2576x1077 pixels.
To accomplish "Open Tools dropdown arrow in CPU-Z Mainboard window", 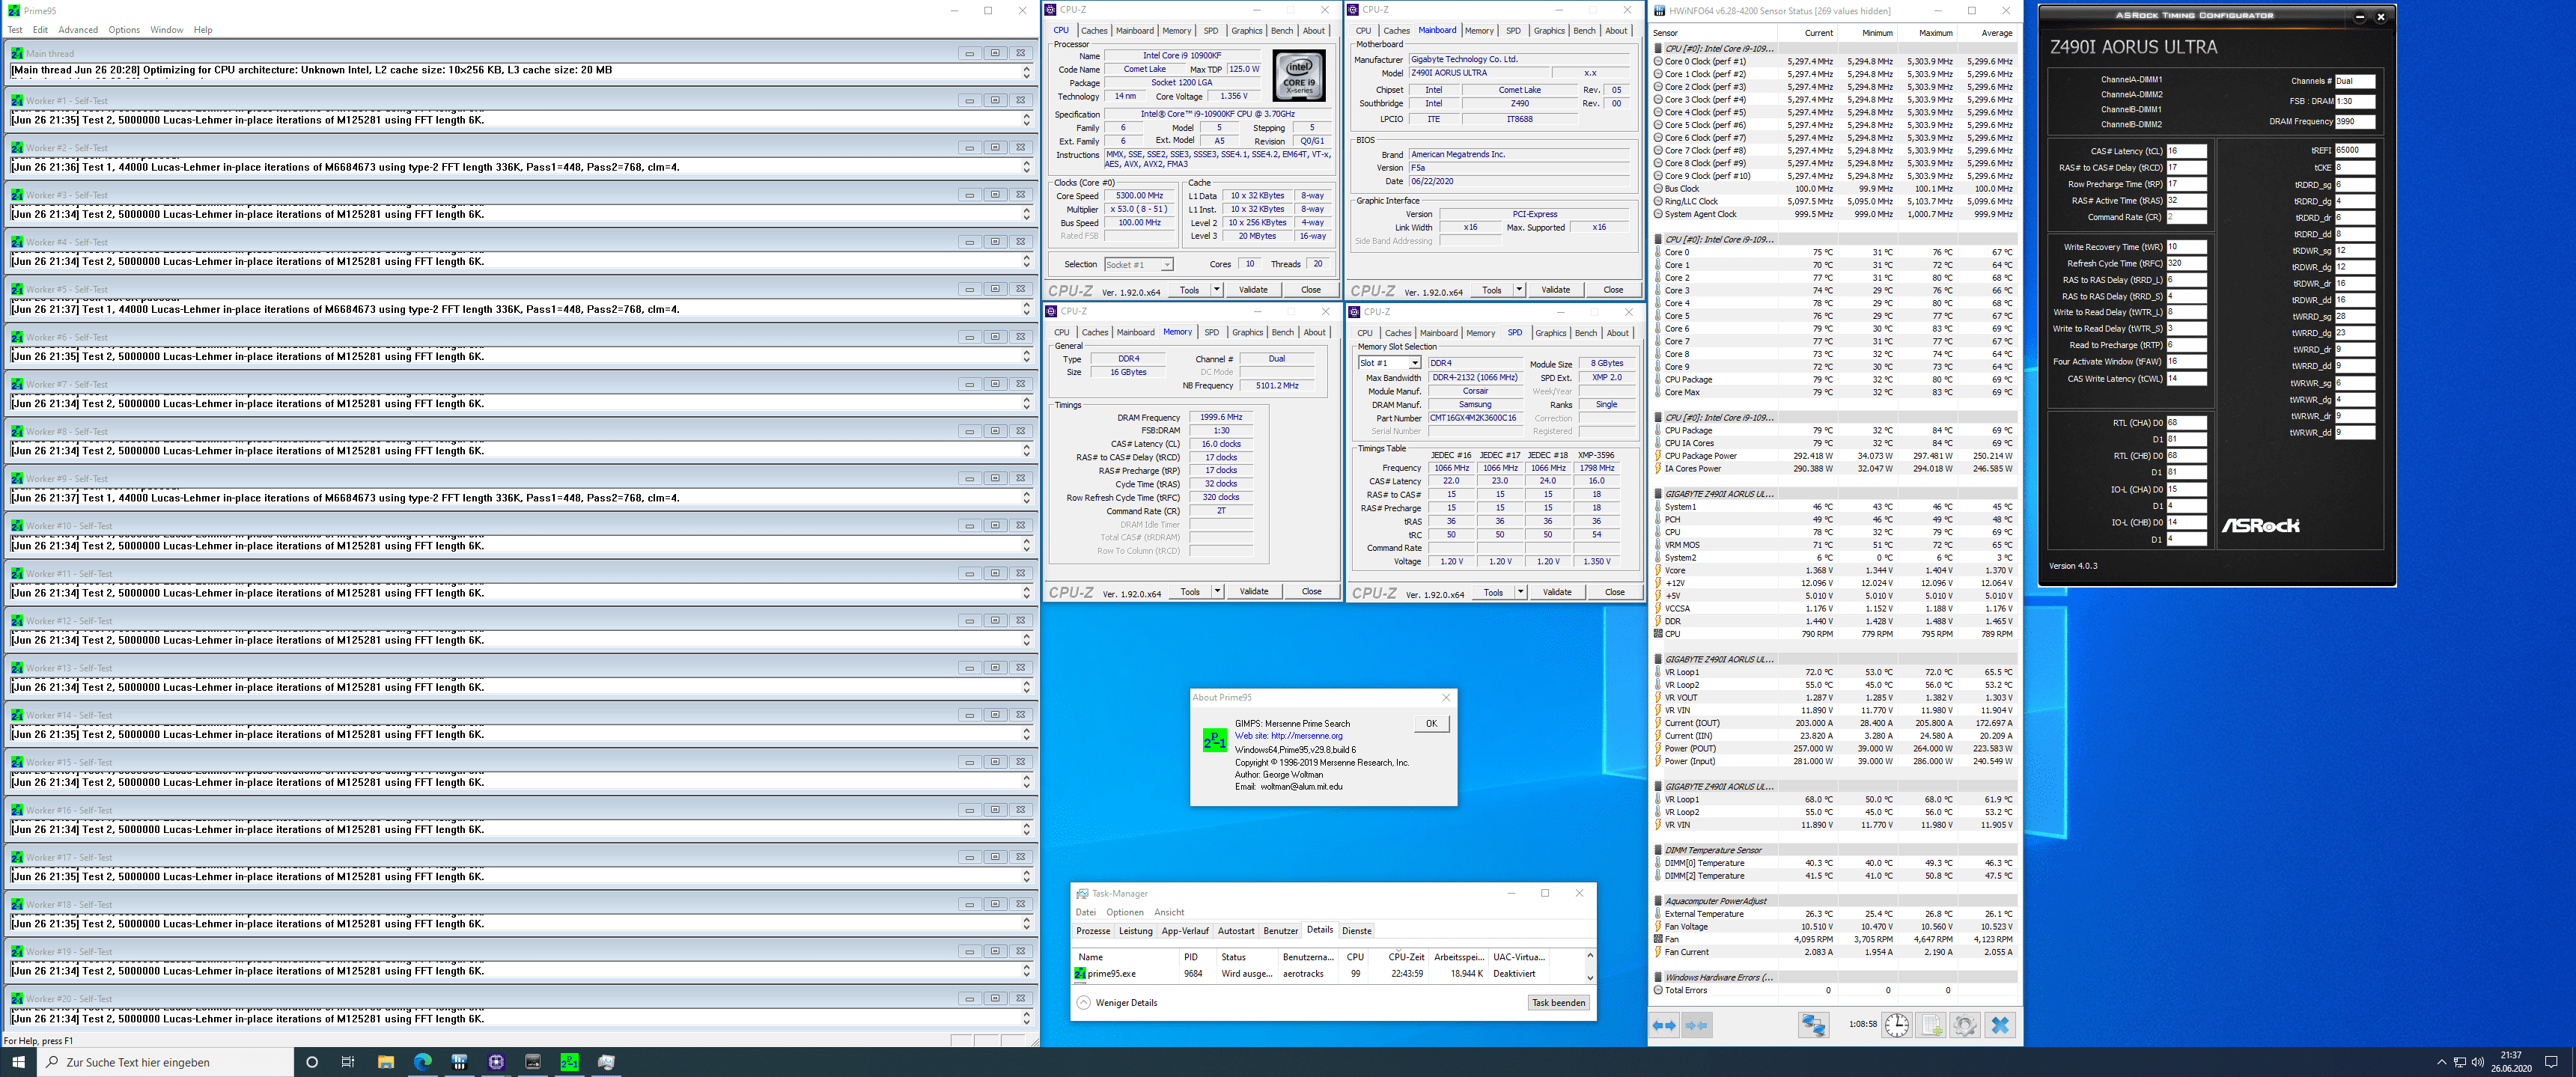I will (x=1519, y=290).
